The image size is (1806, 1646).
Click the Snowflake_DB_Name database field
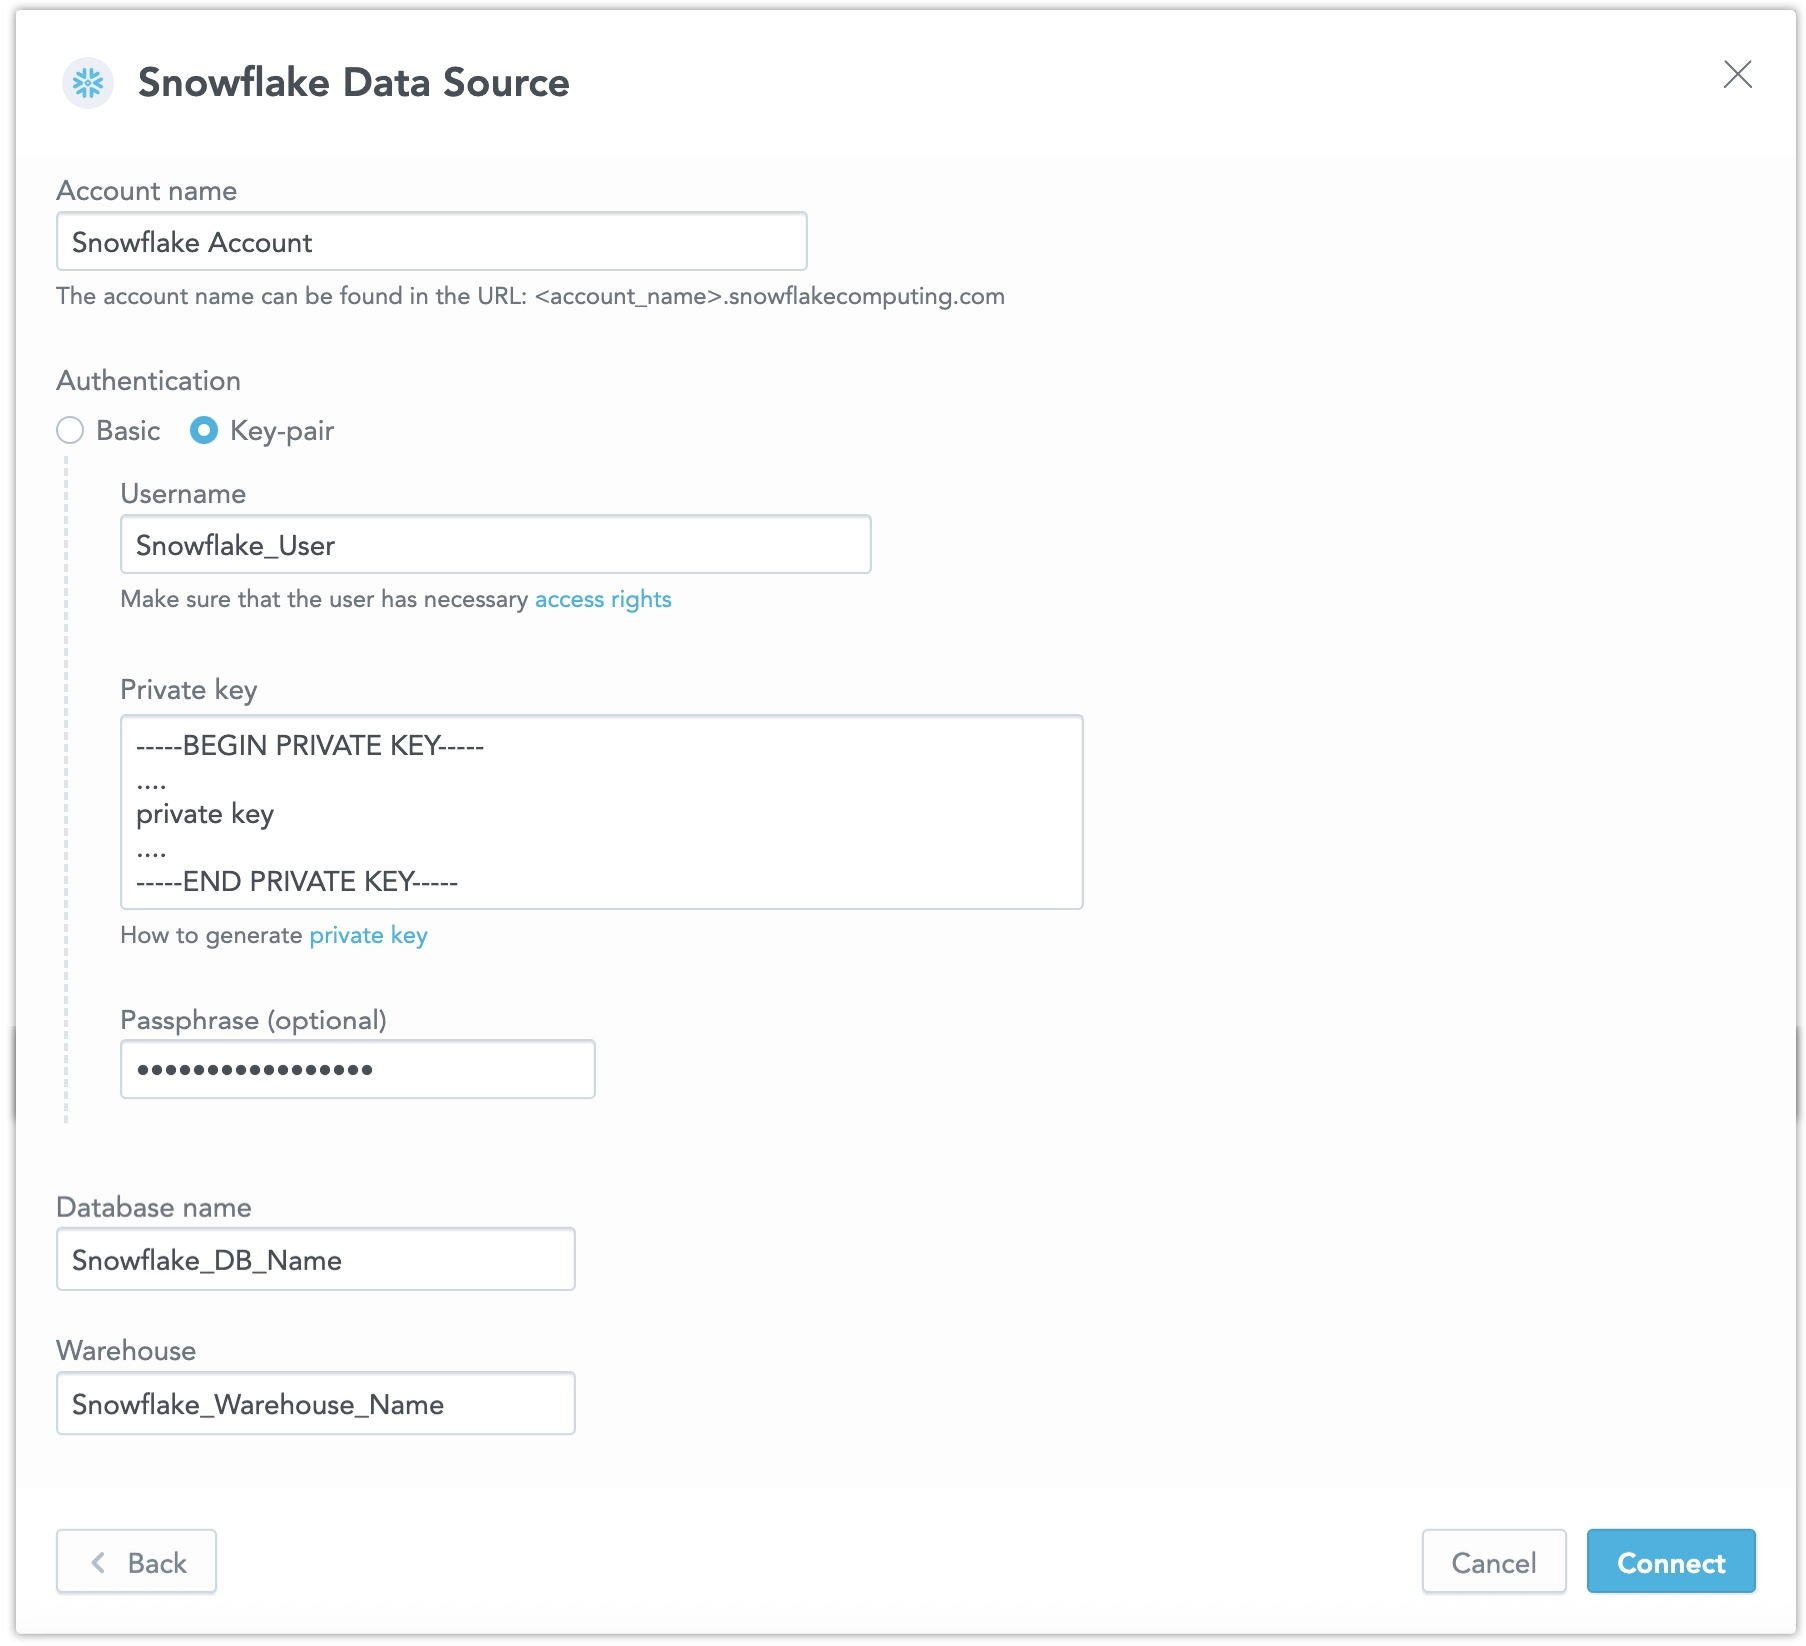pyautogui.click(x=315, y=1259)
